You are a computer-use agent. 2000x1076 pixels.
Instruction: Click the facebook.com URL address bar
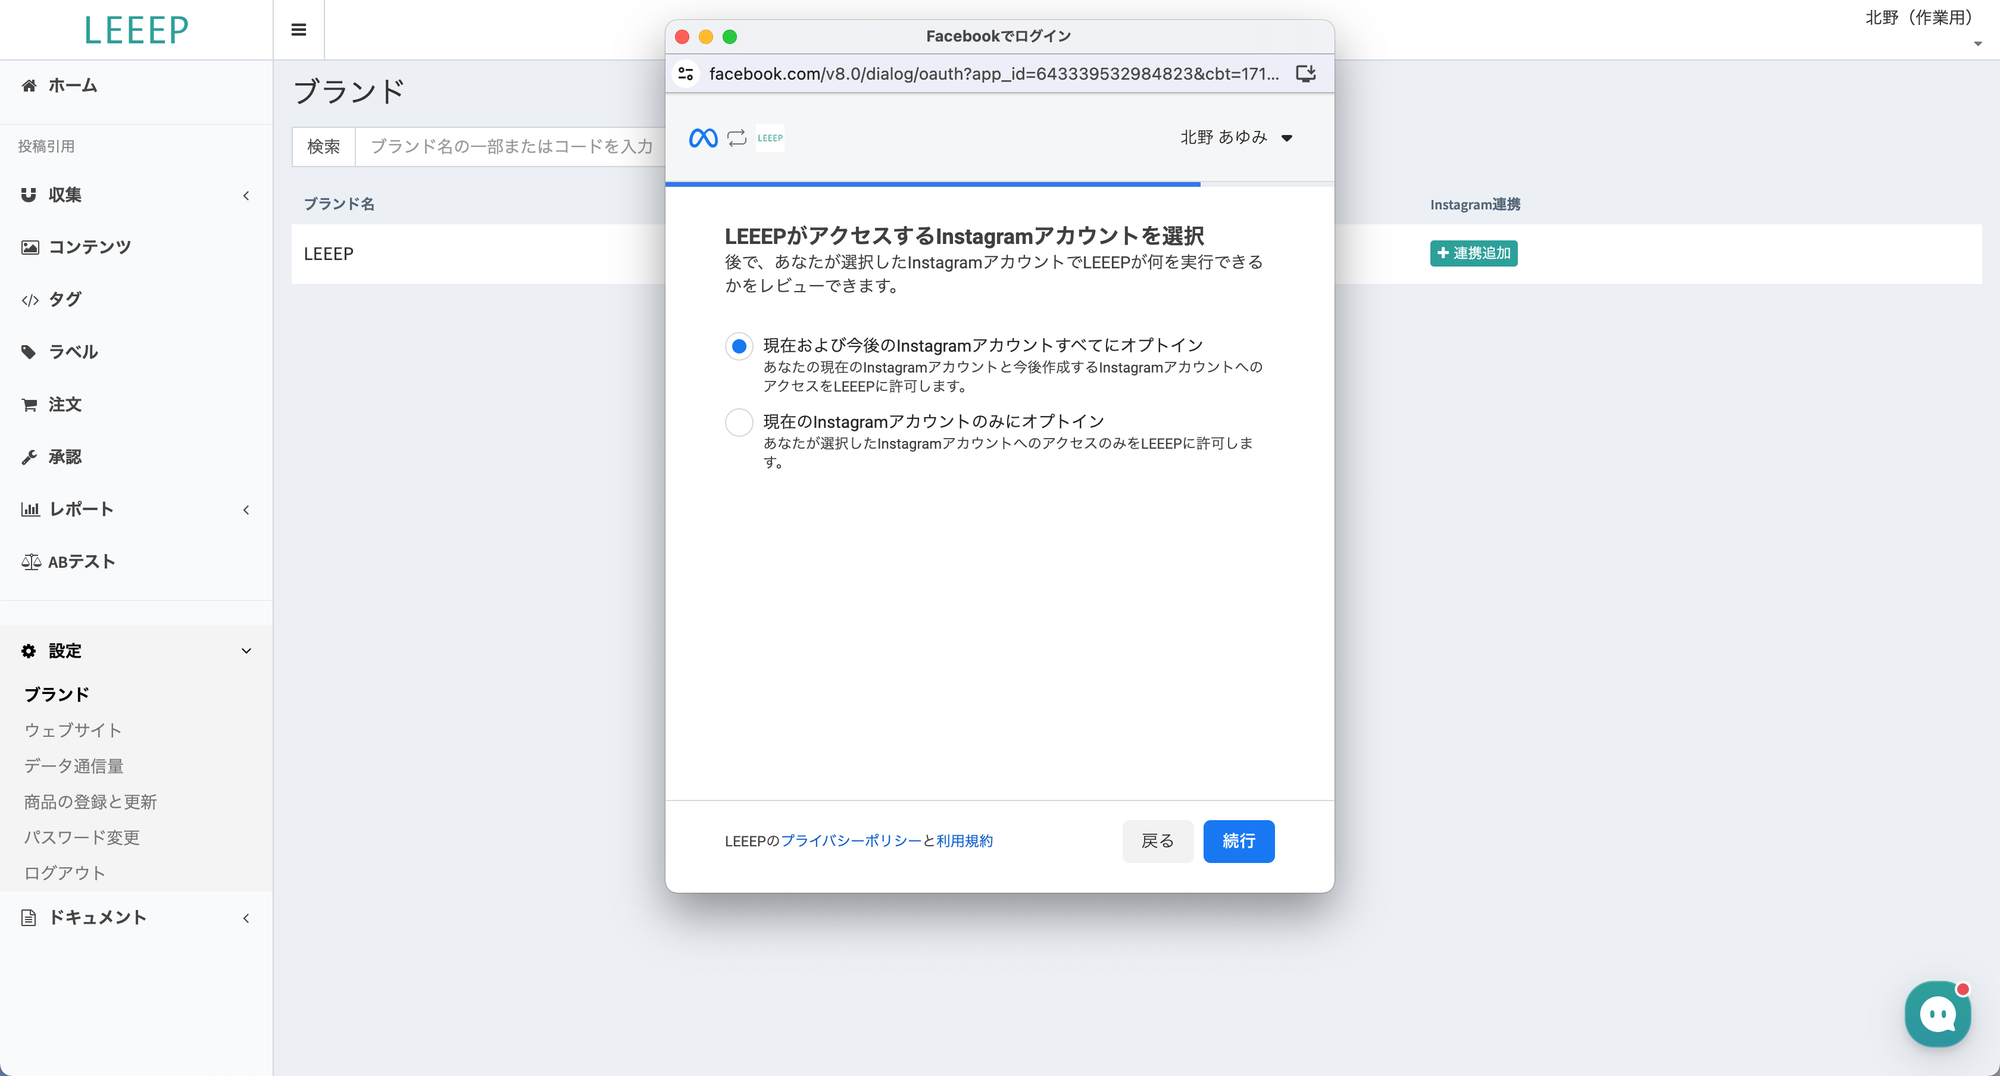(x=994, y=74)
